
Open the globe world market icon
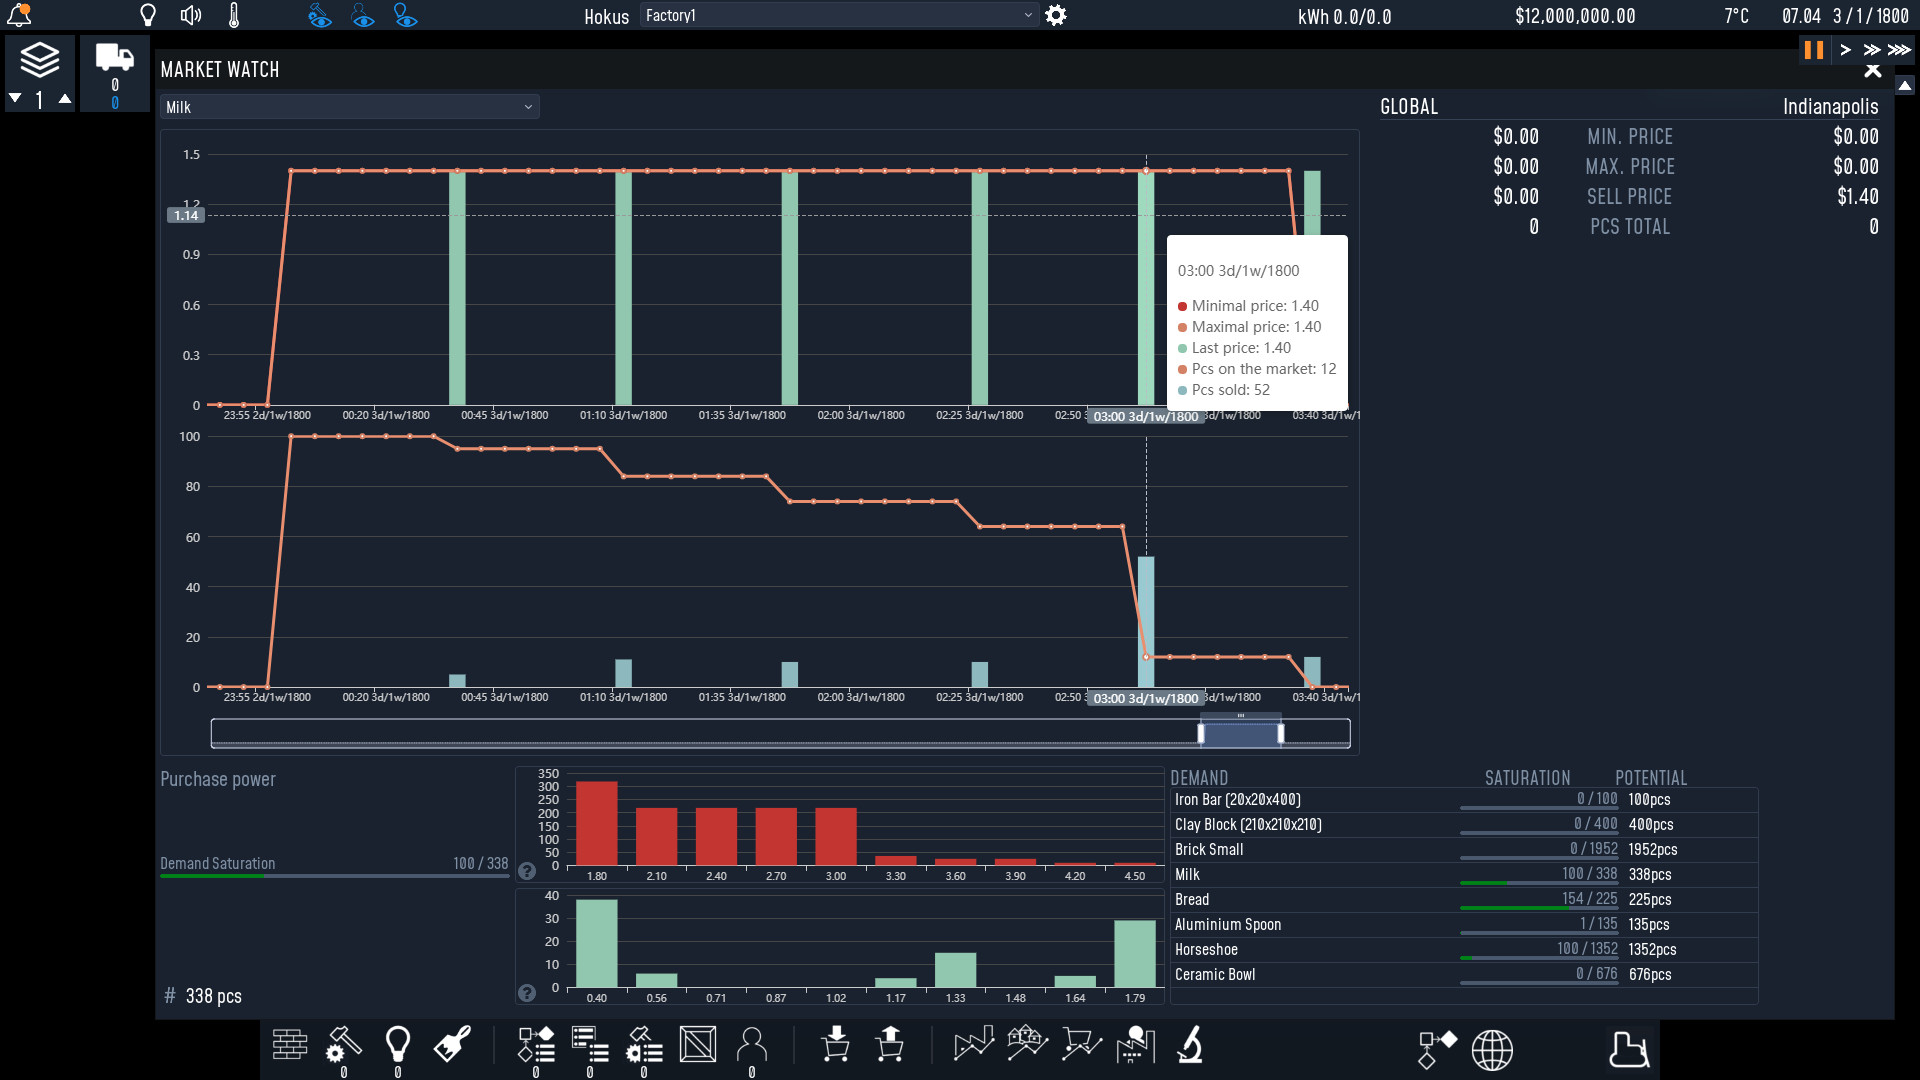pyautogui.click(x=1493, y=1048)
